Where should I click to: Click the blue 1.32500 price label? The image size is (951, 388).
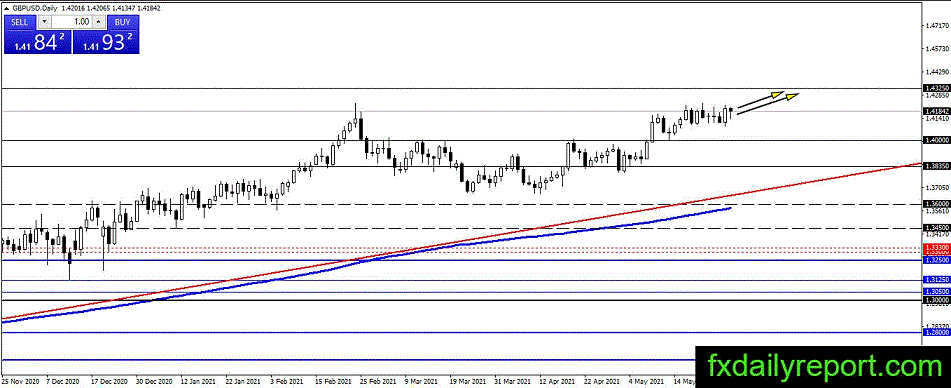click(936, 259)
